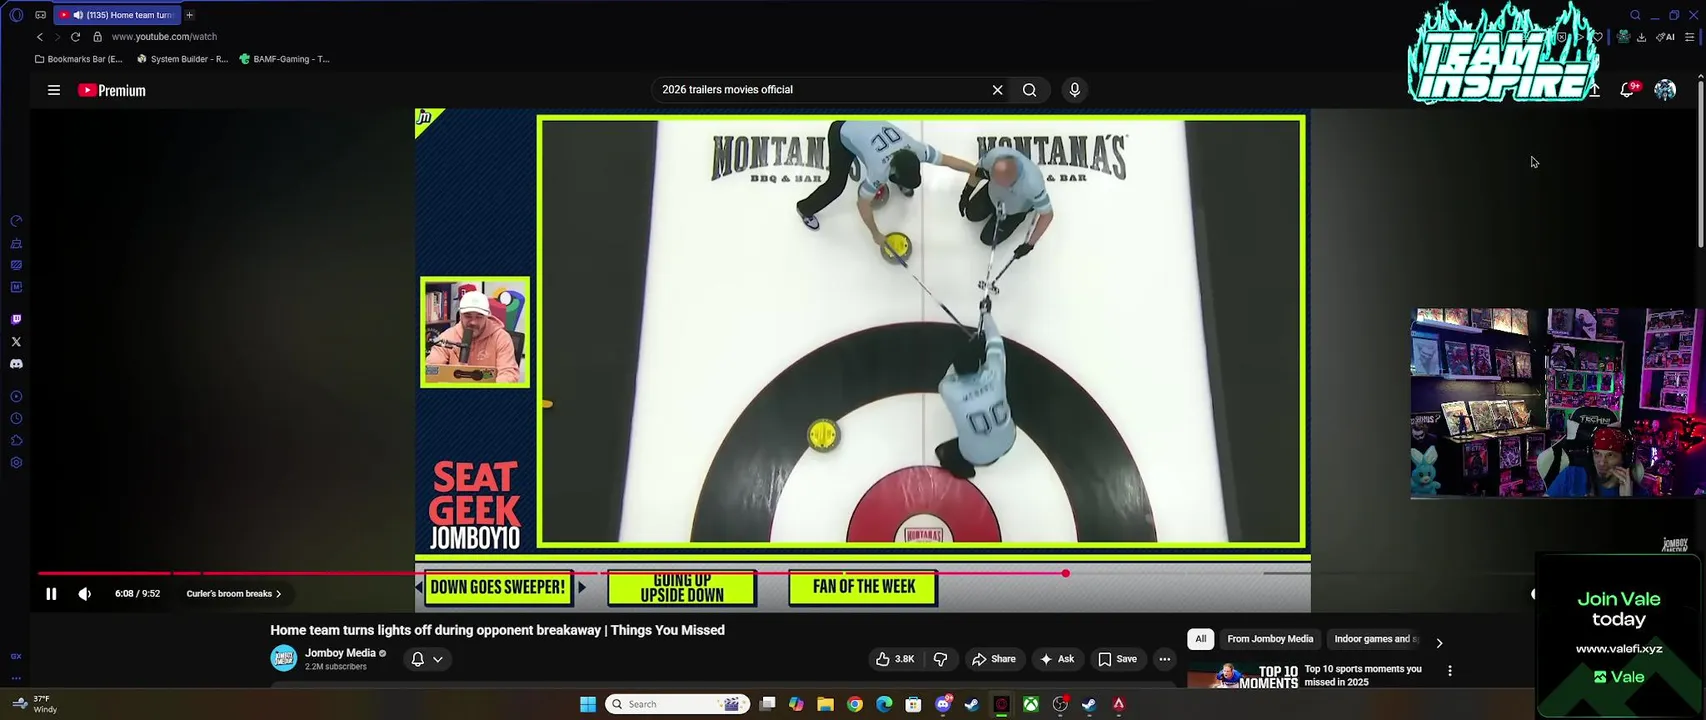Open browser settings gear in sidebar
Viewport: 1706px width, 720px height.
16,463
